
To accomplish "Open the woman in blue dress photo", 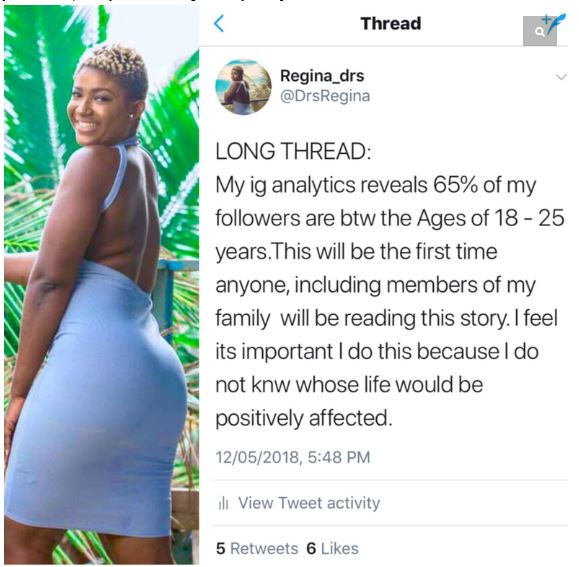I will [102, 285].
